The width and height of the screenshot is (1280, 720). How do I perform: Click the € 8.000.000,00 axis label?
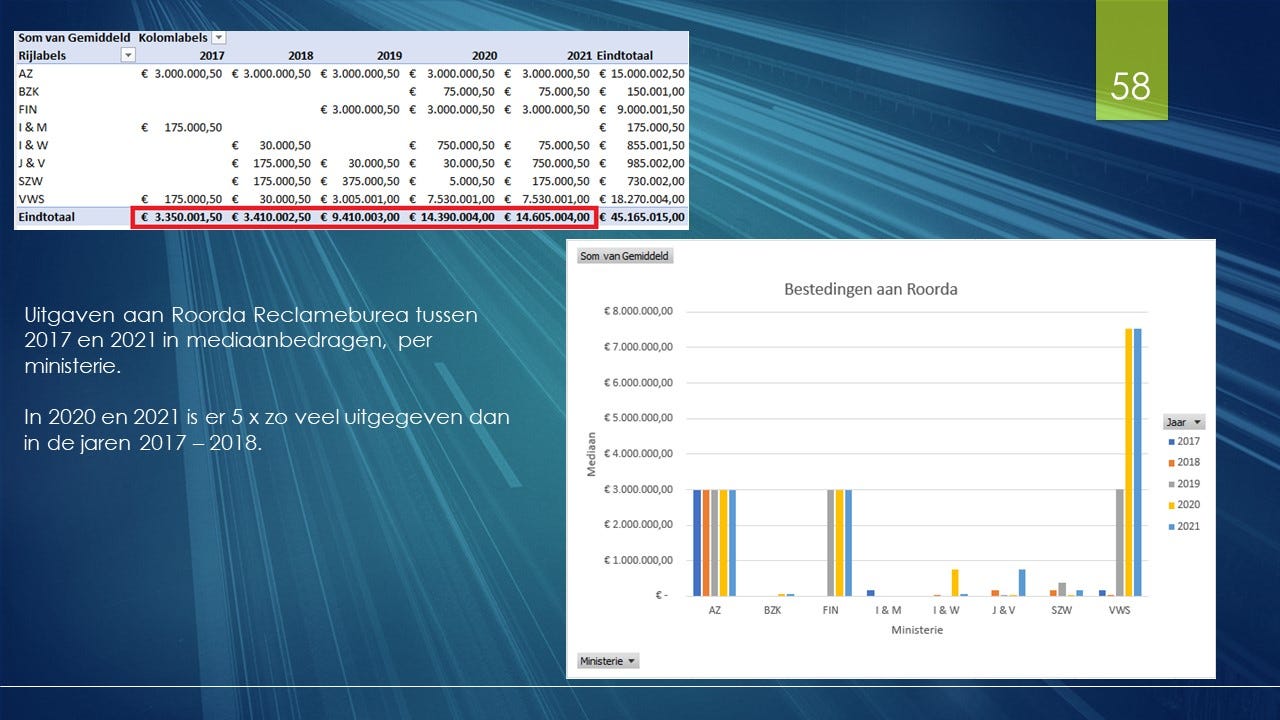(640, 311)
